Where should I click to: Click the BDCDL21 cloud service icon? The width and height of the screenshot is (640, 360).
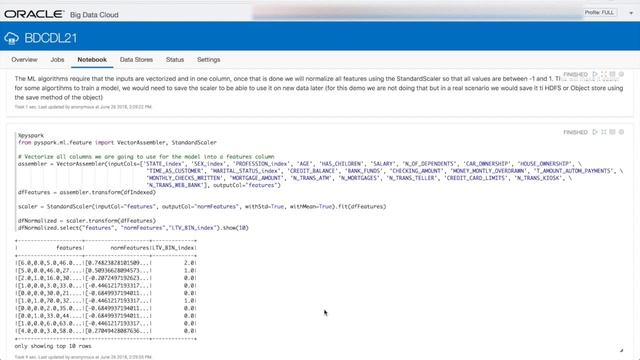(11, 38)
